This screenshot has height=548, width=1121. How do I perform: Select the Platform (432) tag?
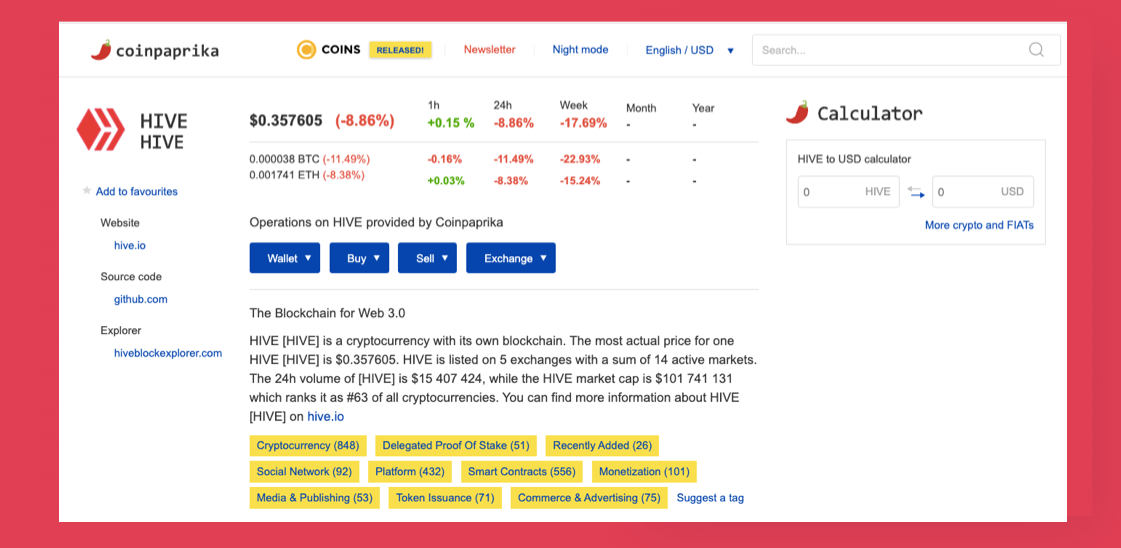pos(410,472)
